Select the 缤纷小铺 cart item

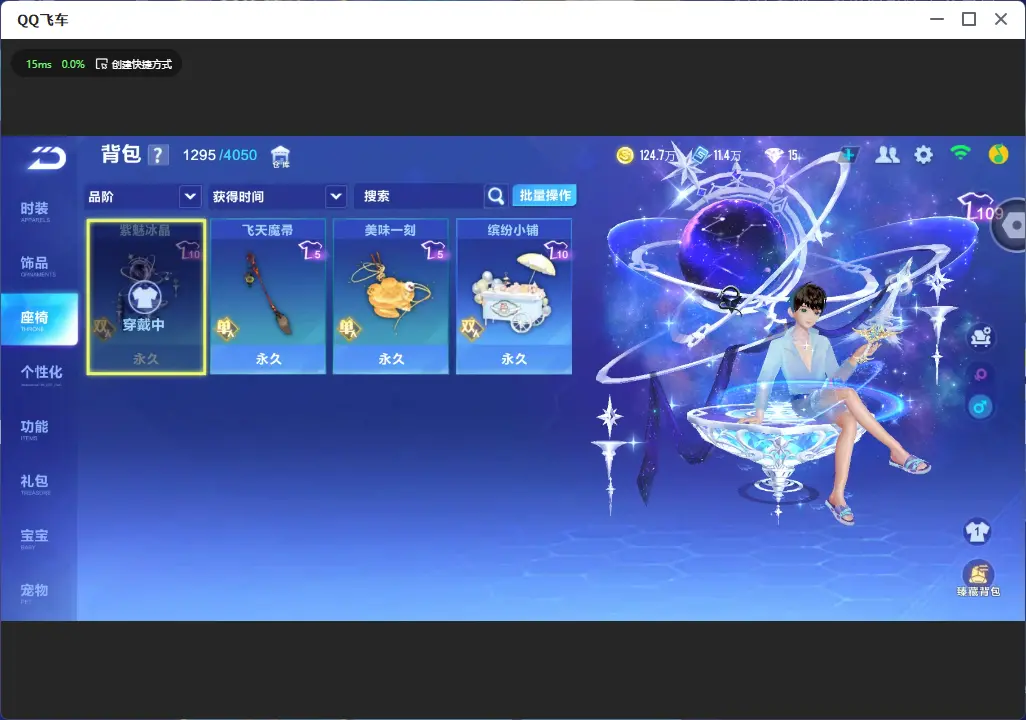(x=514, y=297)
